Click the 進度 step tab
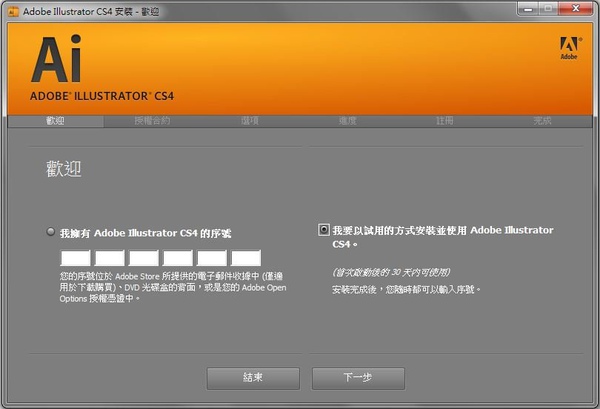 point(347,121)
